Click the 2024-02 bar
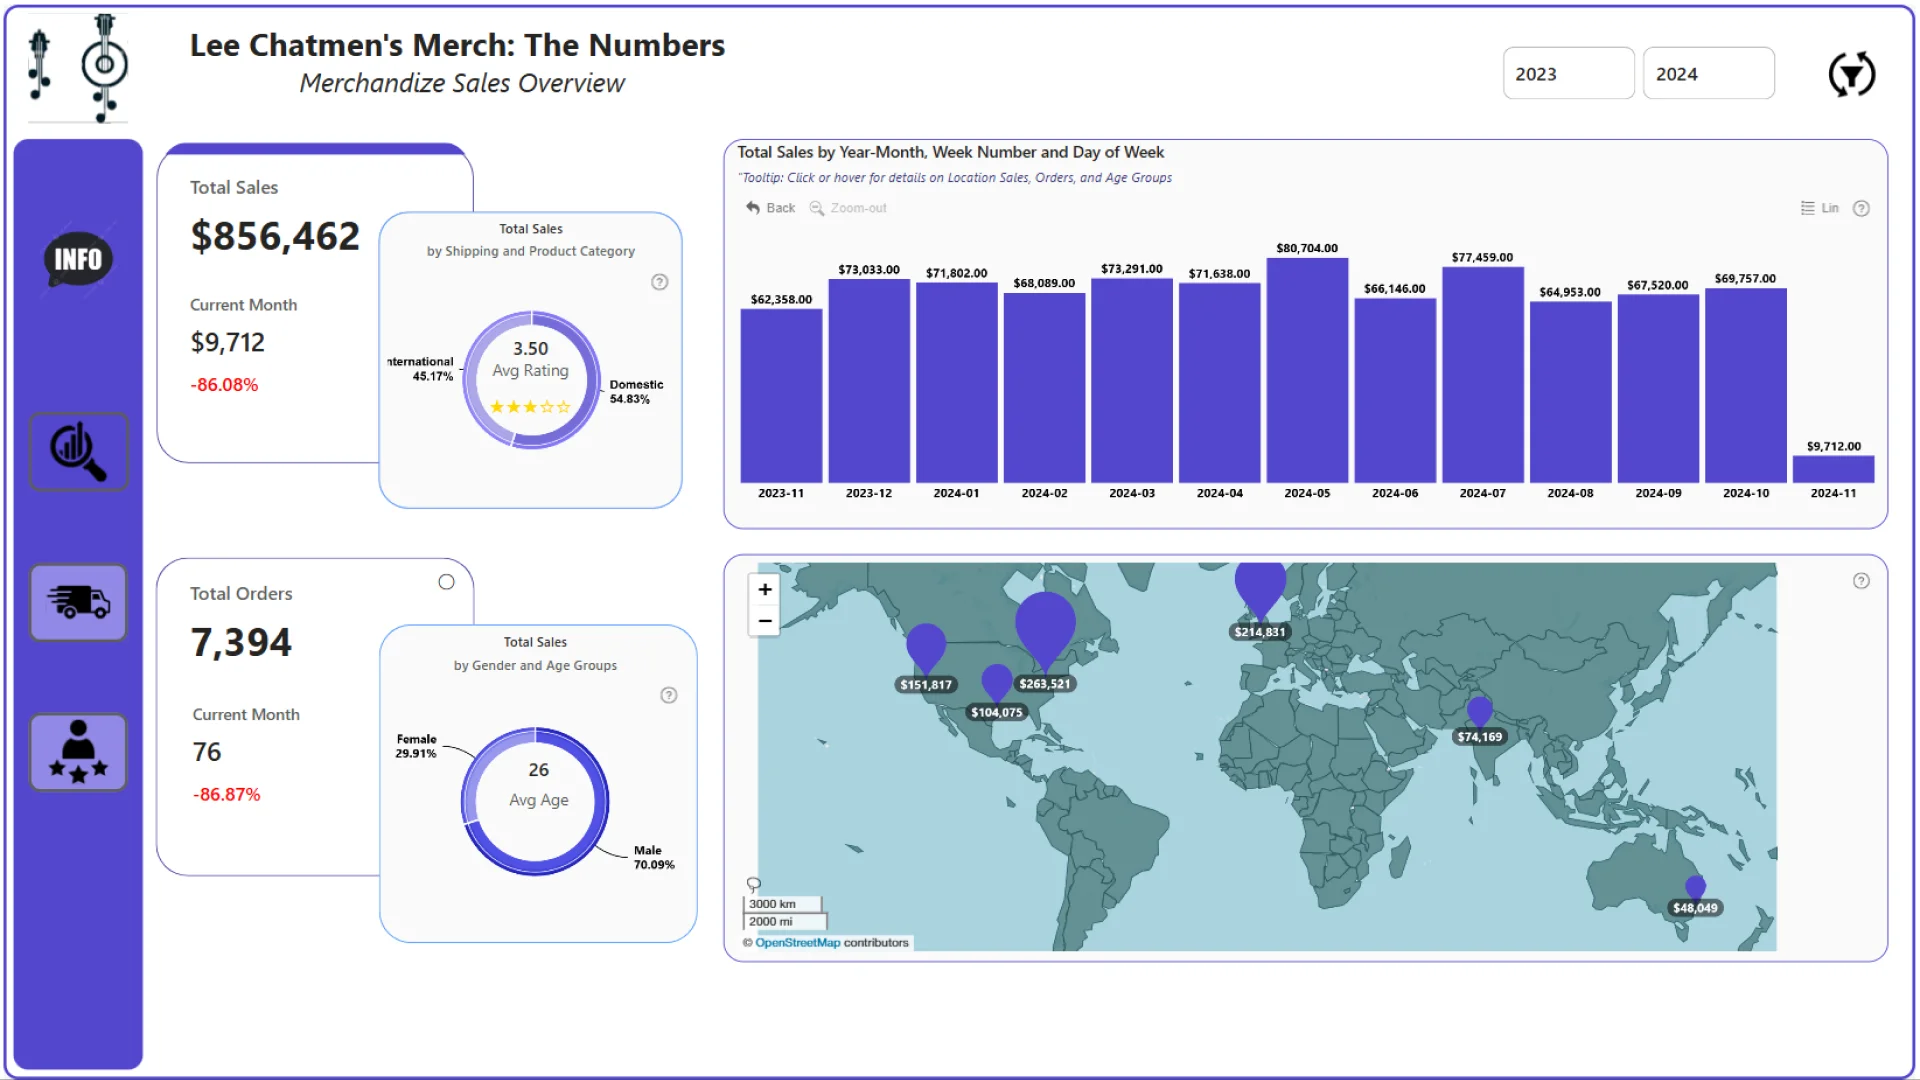 [x=1044, y=388]
